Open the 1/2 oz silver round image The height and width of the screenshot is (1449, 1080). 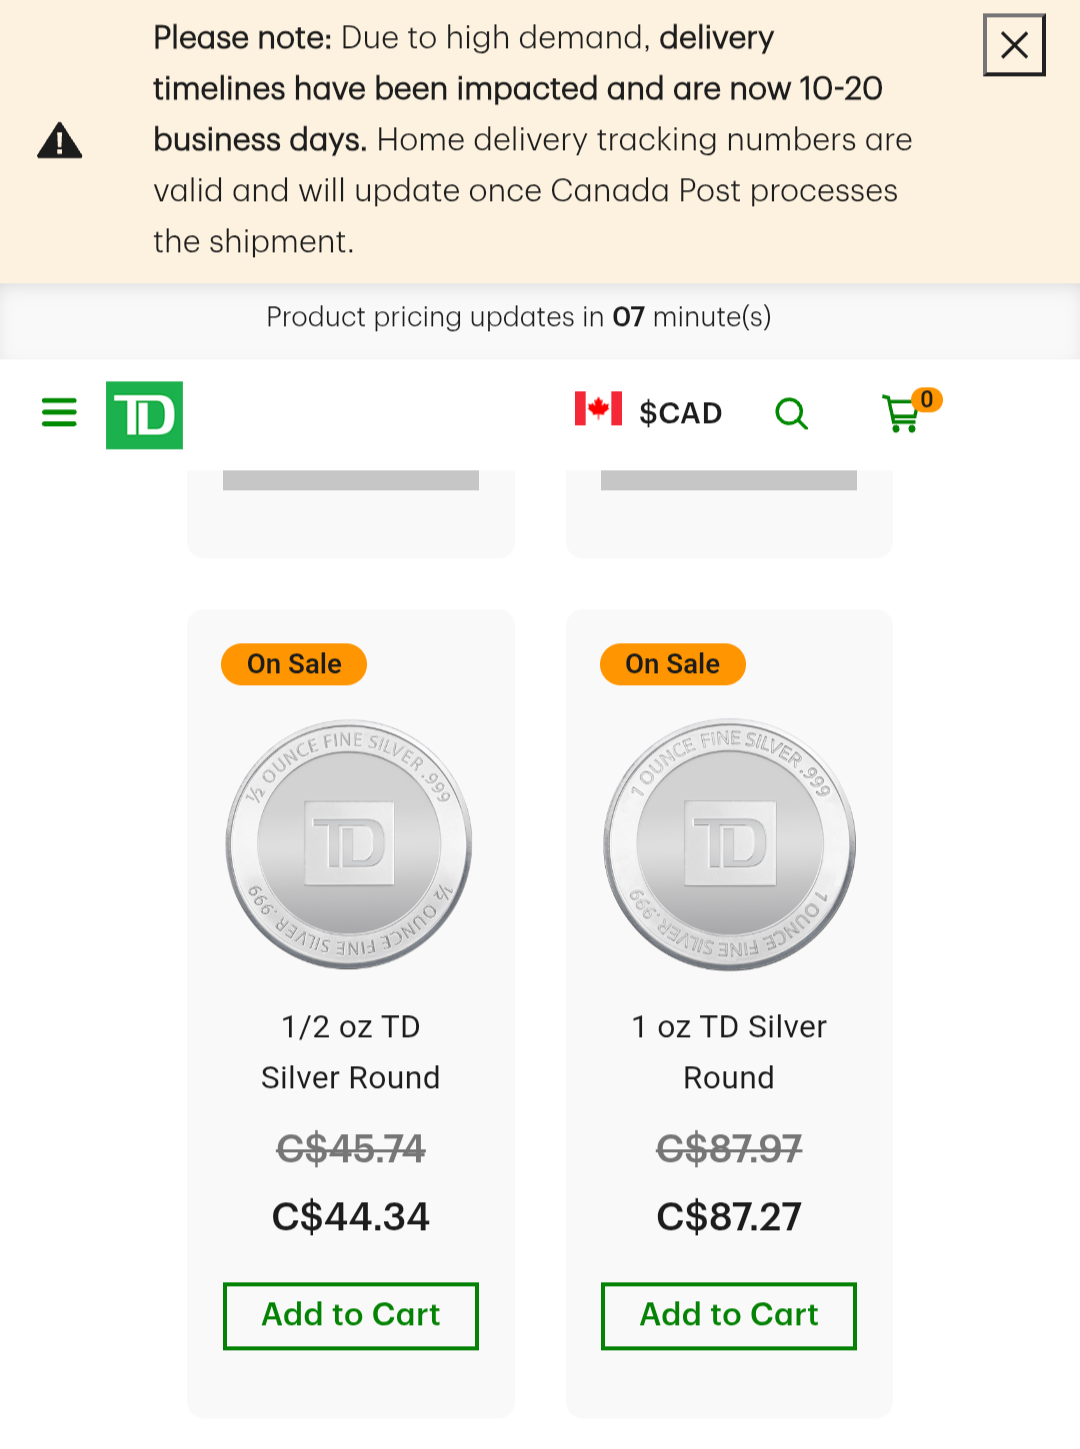[x=349, y=844]
